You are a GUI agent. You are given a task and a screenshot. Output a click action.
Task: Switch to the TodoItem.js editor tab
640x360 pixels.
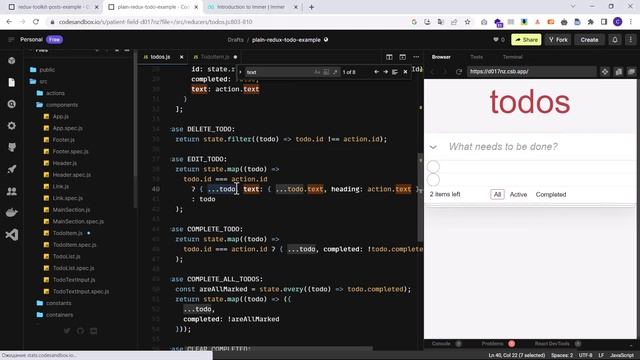[215, 57]
